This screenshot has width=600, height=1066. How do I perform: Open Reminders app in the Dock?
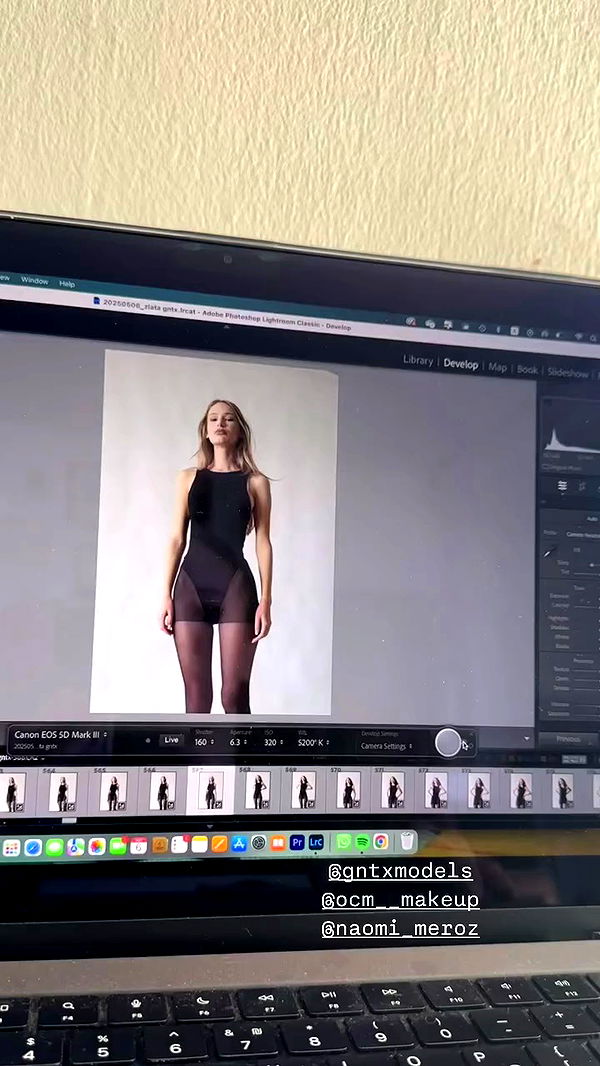pyautogui.click(x=180, y=844)
